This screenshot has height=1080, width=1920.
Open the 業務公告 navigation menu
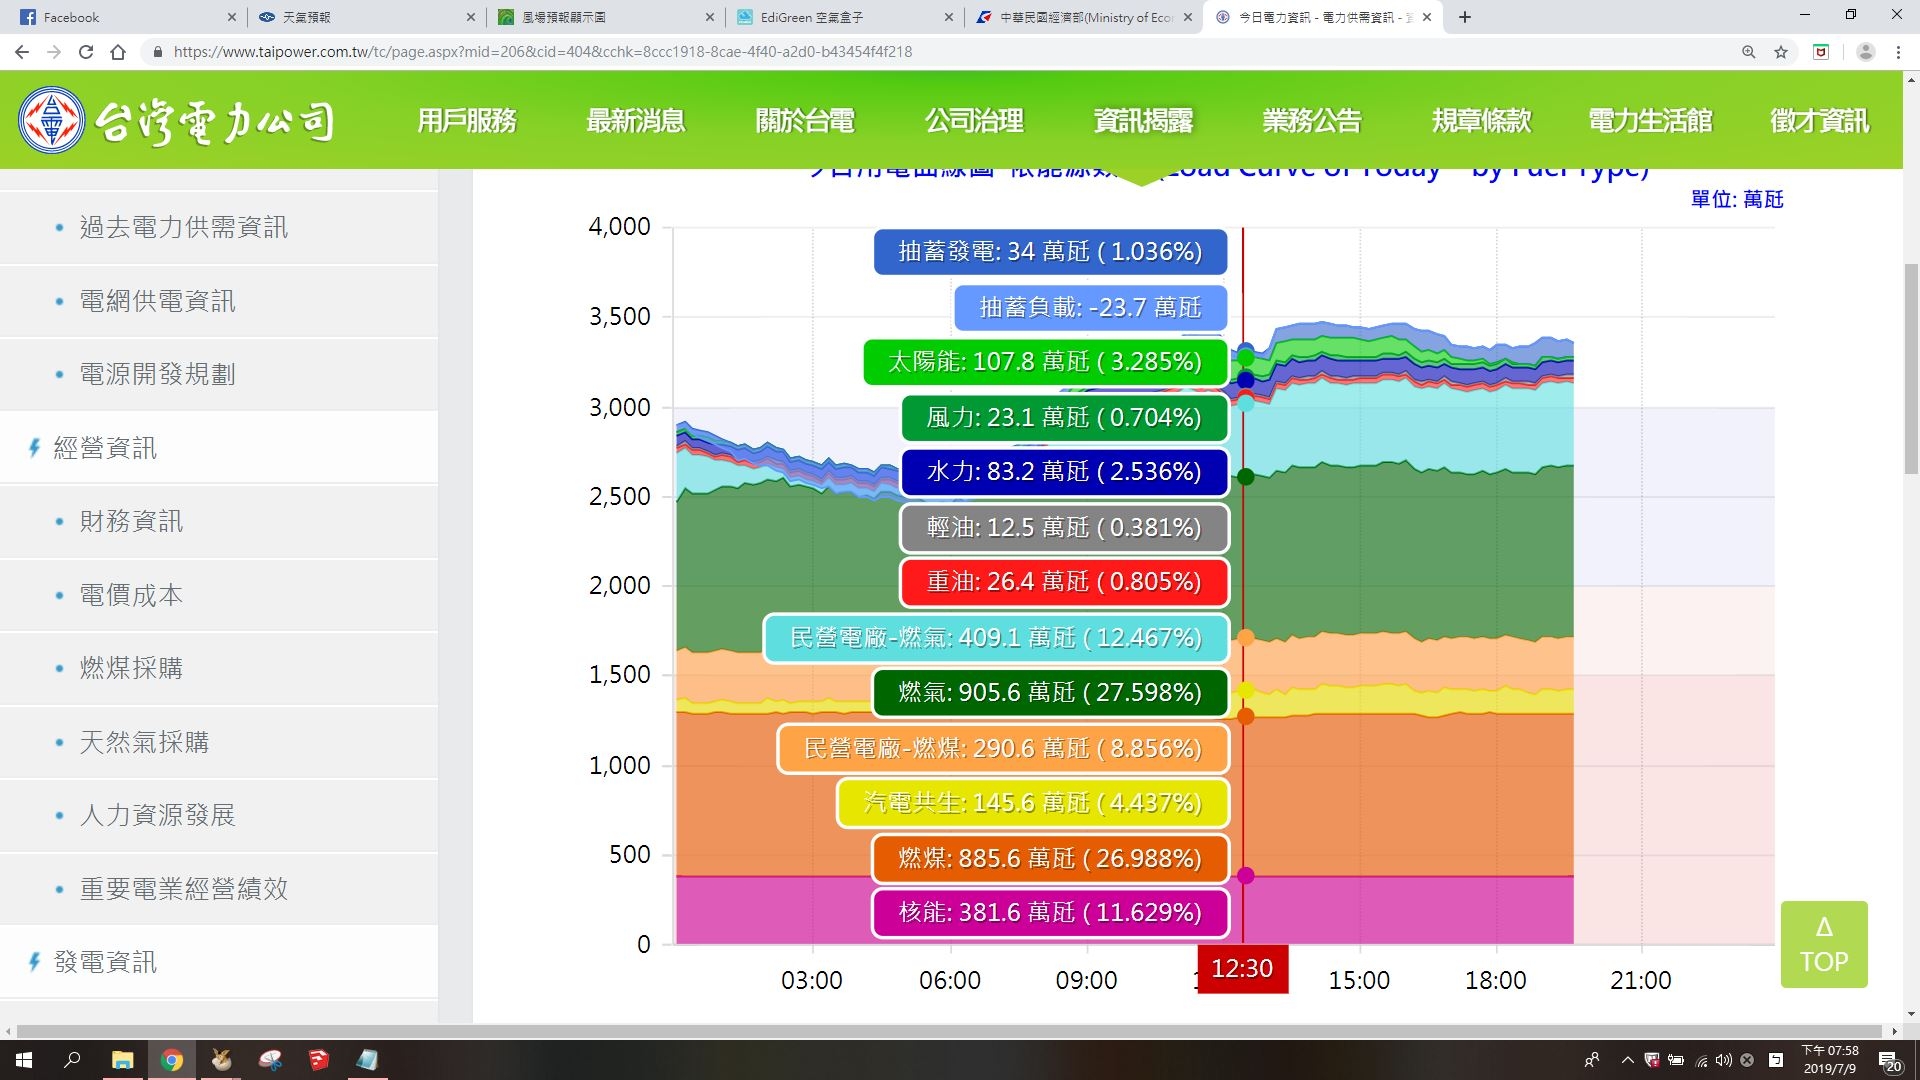(x=1312, y=121)
